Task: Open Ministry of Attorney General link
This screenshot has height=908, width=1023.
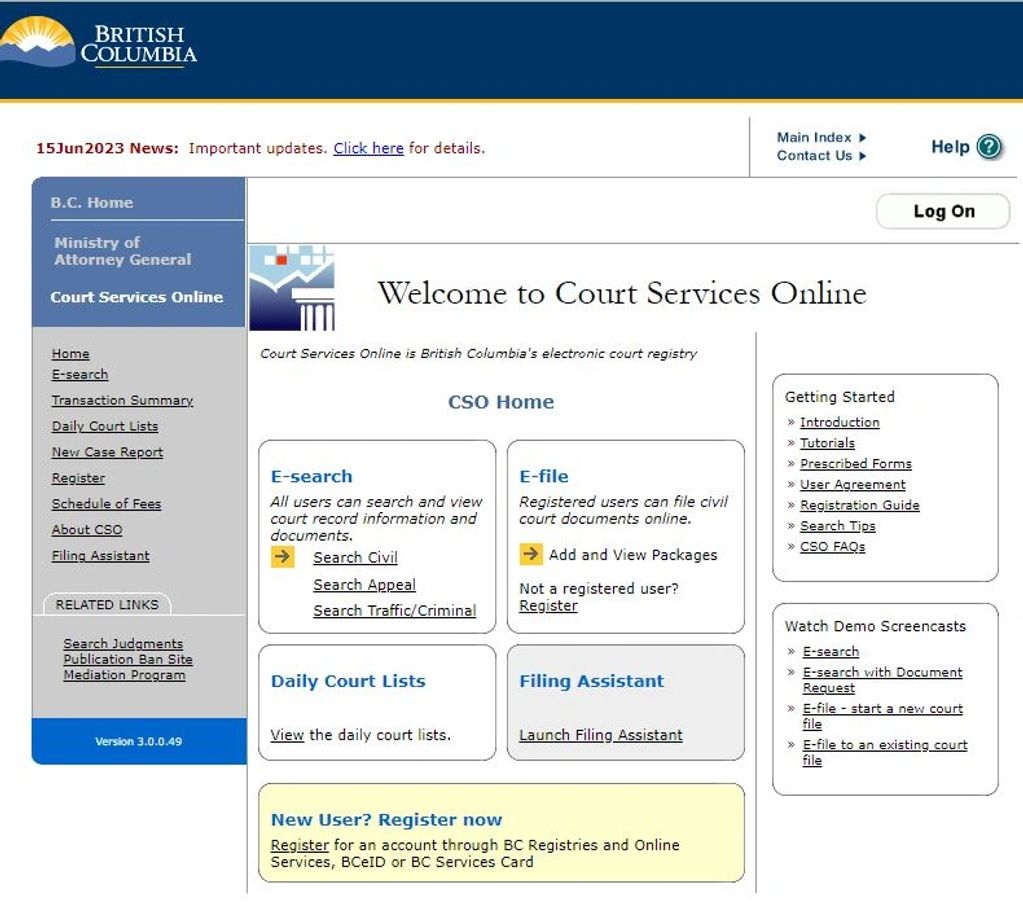Action: coord(123,251)
